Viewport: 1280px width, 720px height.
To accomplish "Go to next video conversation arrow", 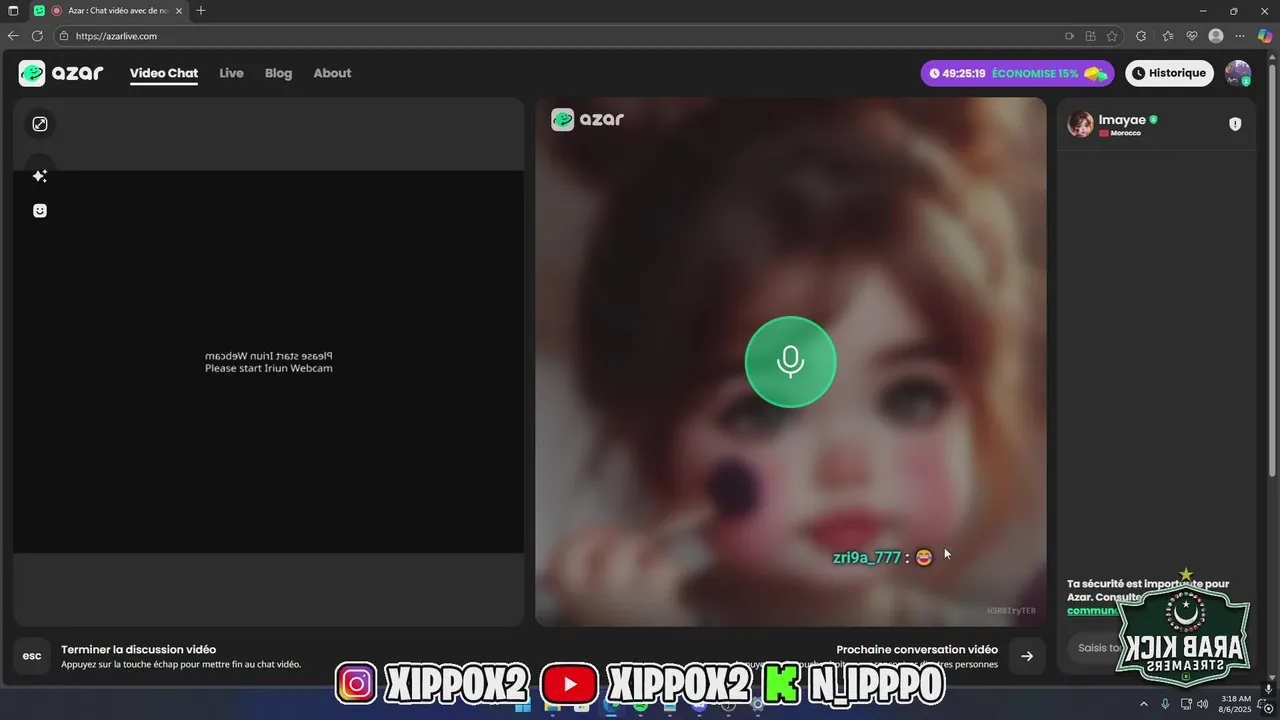I will click(x=1027, y=656).
